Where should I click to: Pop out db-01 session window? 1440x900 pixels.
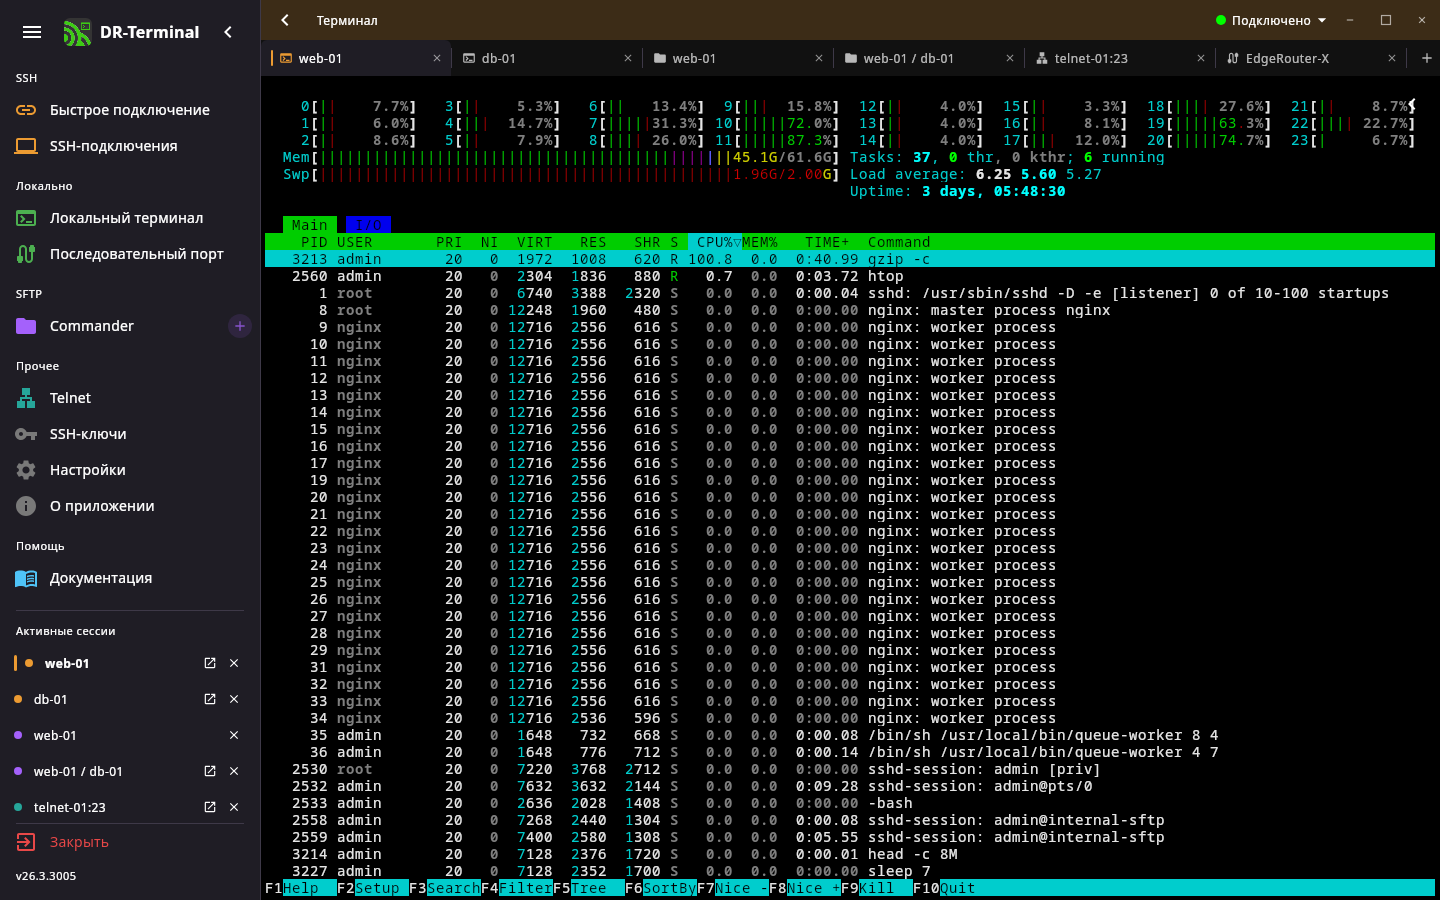(x=210, y=699)
